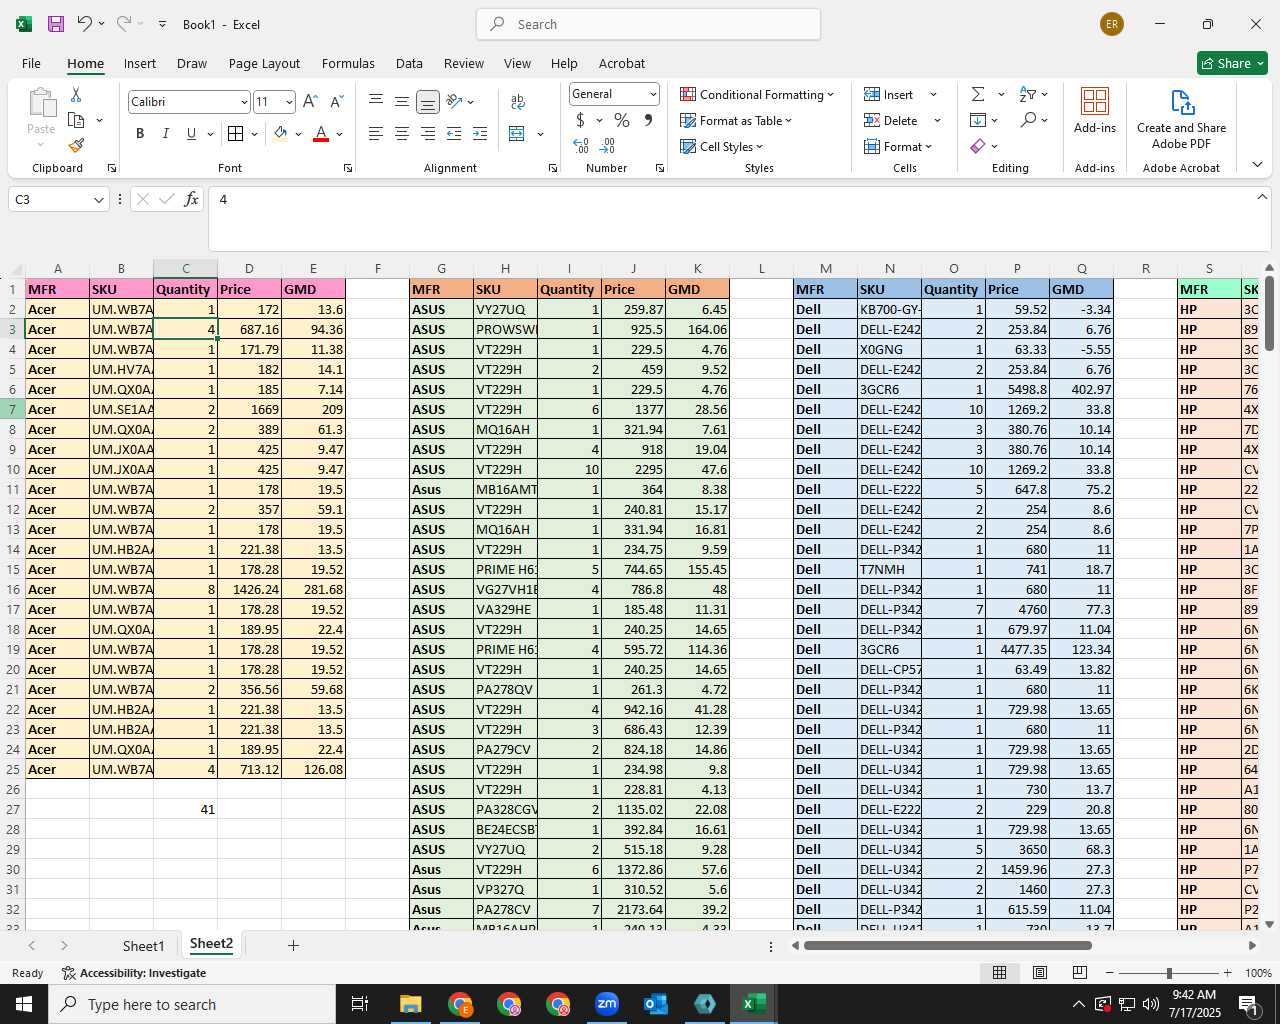Click the Copy icon in Clipboard group
1280x1024 pixels.
point(76,120)
